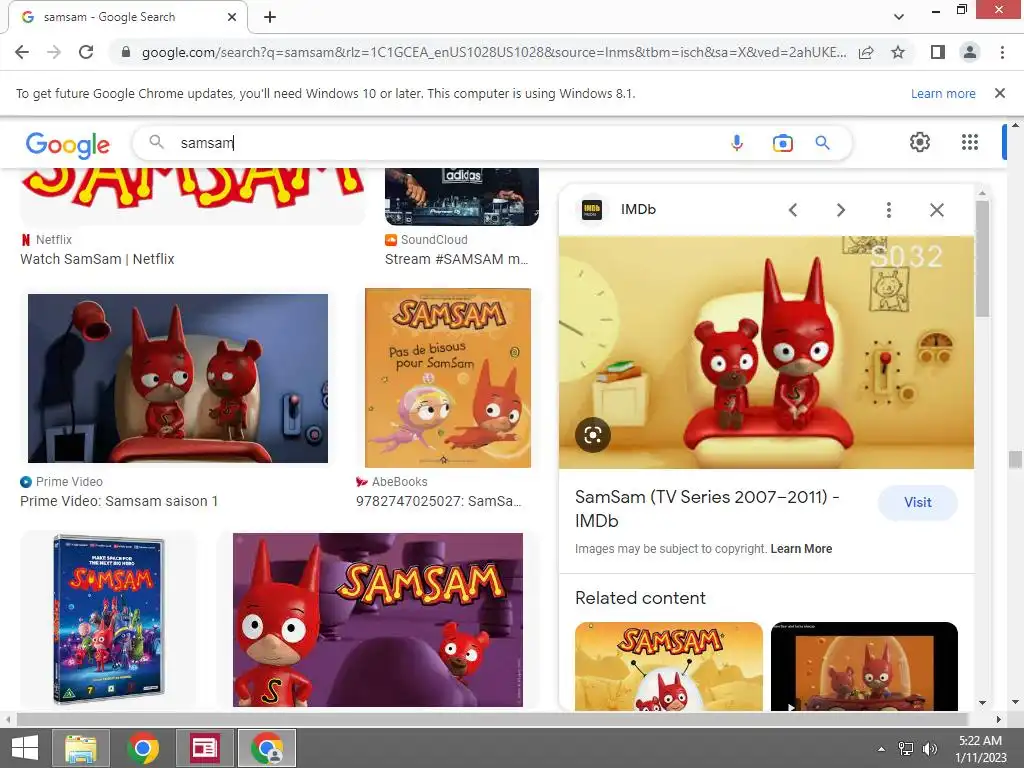Click Learn more about Chrome updates
This screenshot has width=1024, height=768.
click(x=943, y=93)
